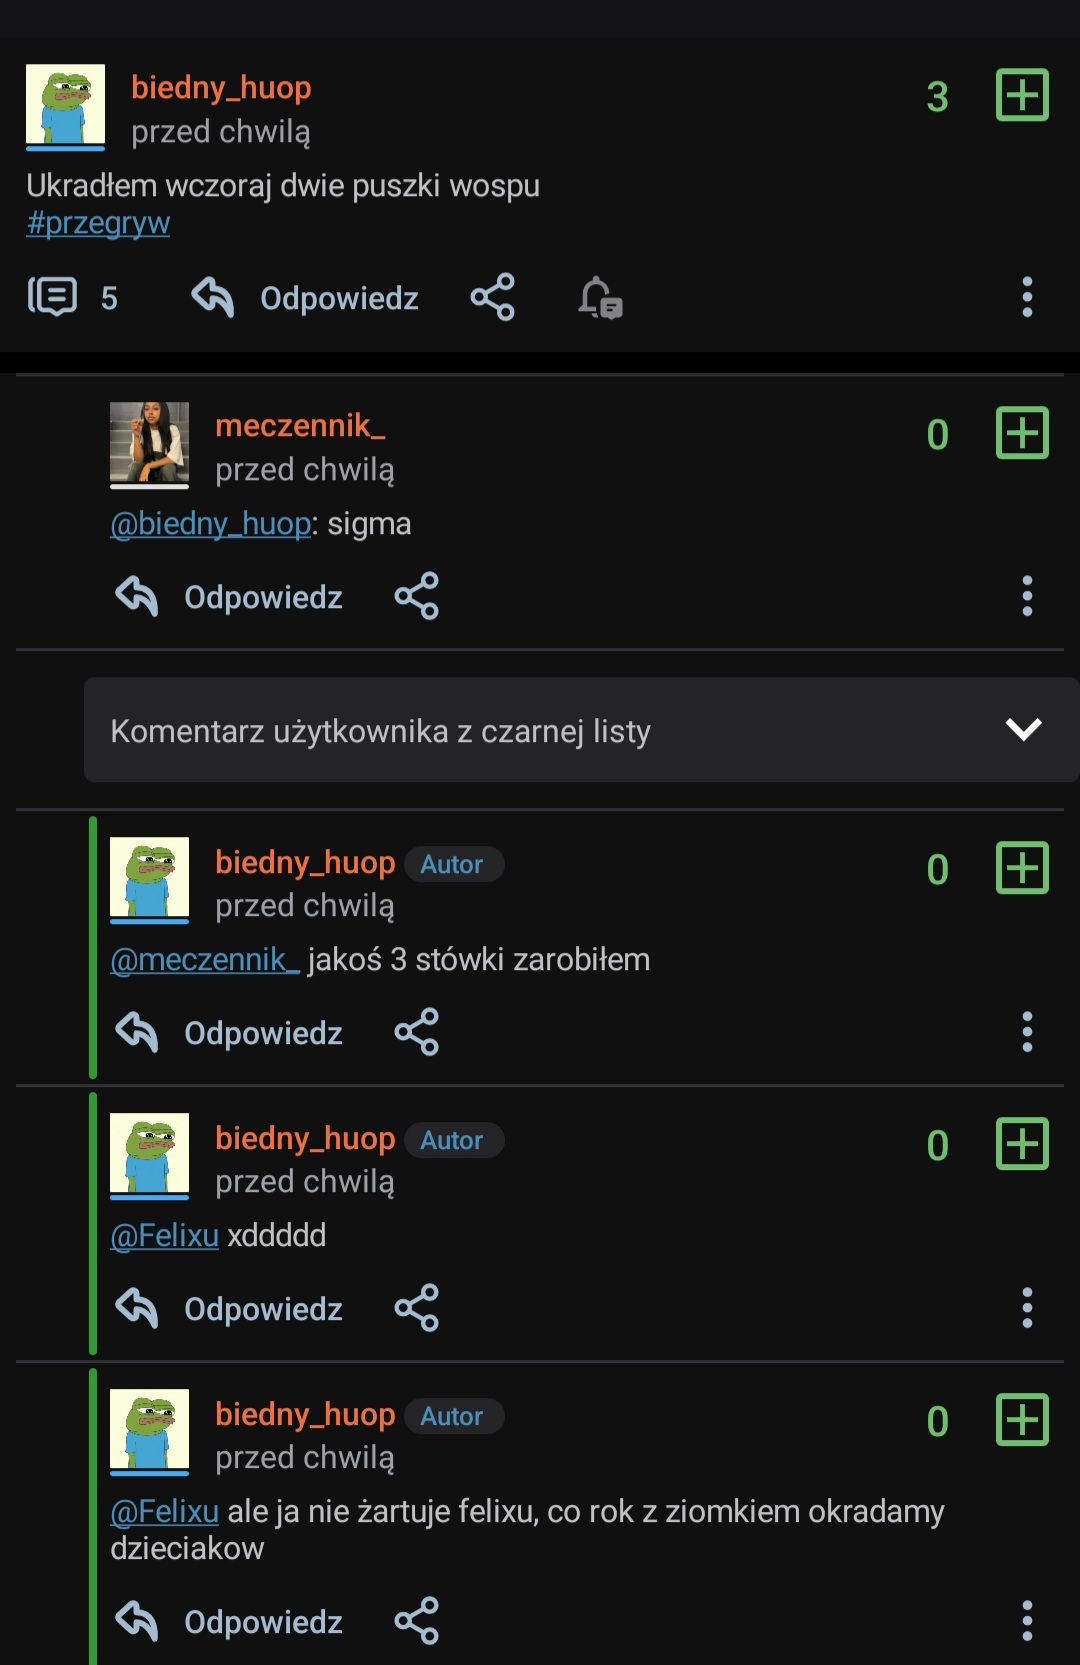Expand 'Komentarz użytkownika z czarnej listy' bar
The height and width of the screenshot is (1665, 1080).
380,731
